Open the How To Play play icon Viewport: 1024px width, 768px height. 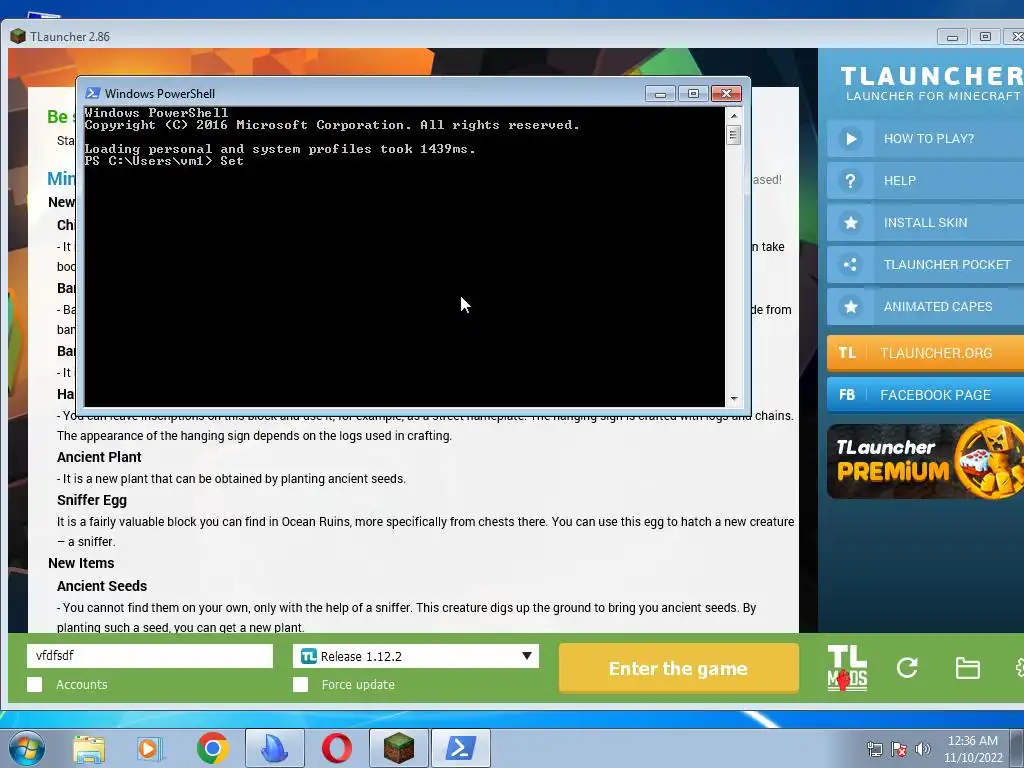(x=850, y=138)
